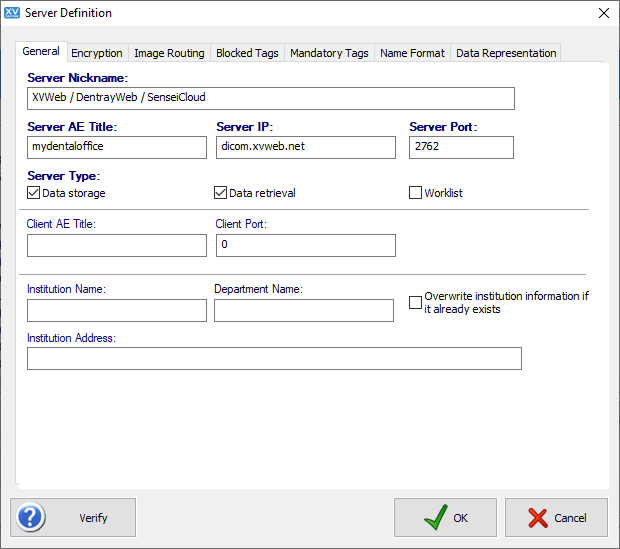Click the Server Port field
Screen dimensions: 620x549
click(x=461, y=148)
